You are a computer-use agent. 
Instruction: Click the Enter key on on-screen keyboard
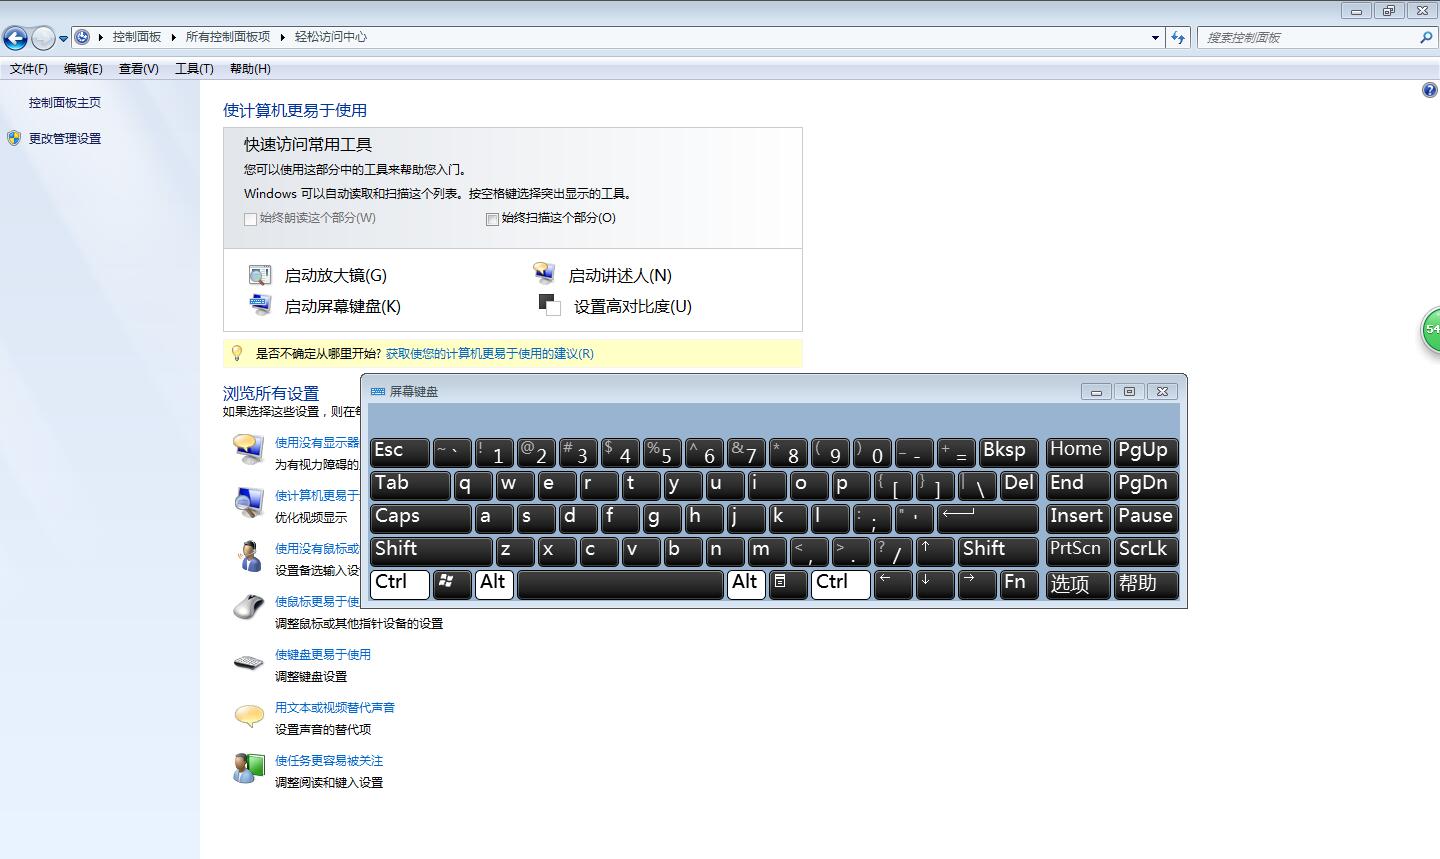(988, 518)
